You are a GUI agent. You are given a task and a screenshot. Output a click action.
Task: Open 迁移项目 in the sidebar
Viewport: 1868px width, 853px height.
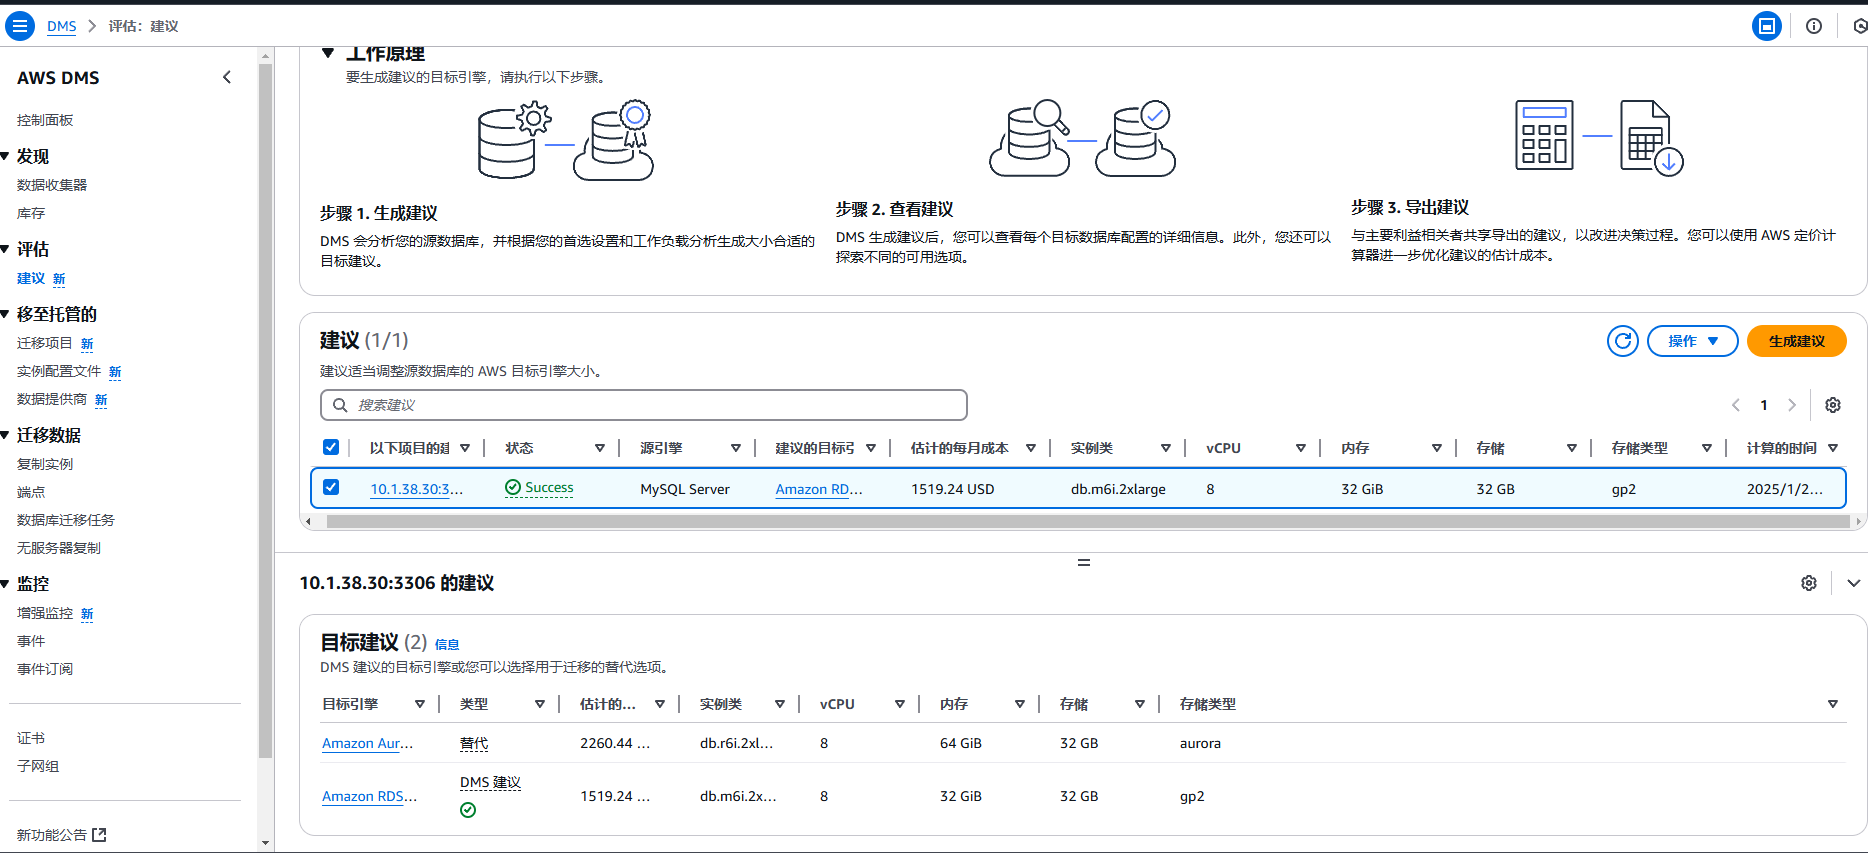[44, 343]
